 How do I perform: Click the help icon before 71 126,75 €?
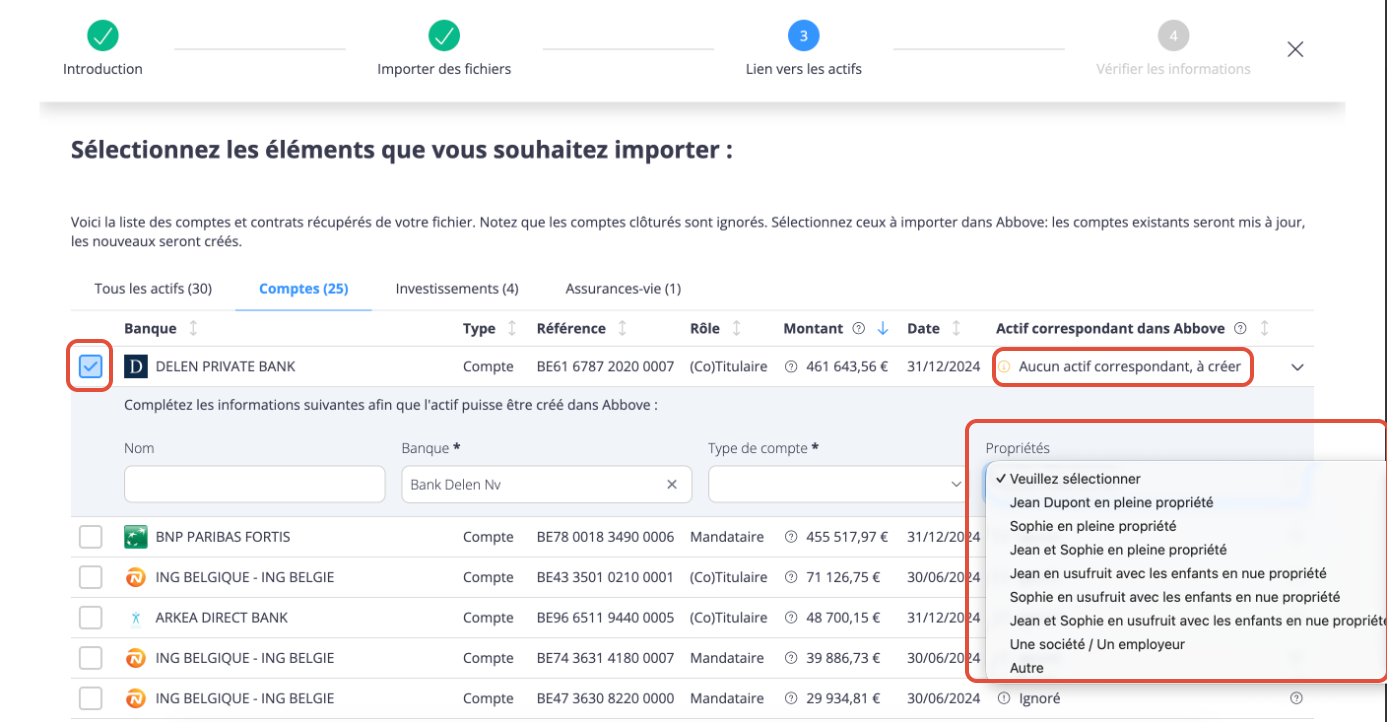point(791,577)
